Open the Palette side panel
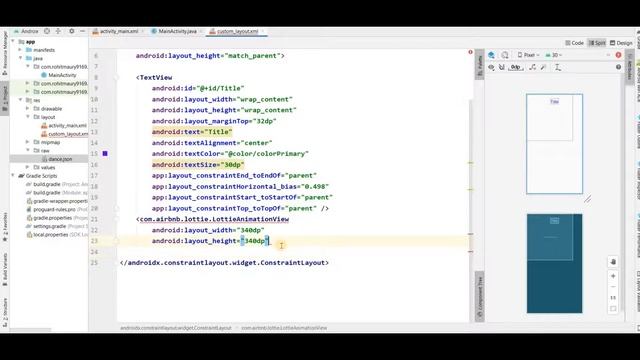640x360 pixels. coord(480,66)
